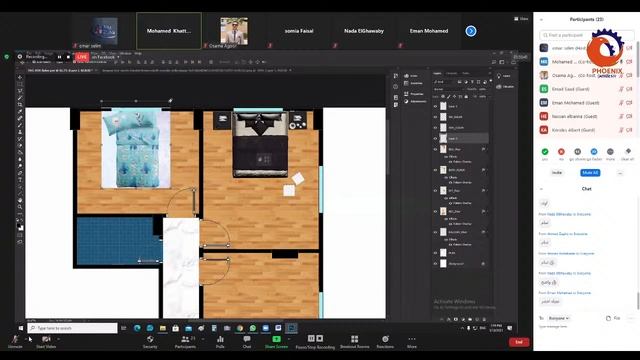
Task: Toggle Pause/Stop Recording
Action: point(315,342)
